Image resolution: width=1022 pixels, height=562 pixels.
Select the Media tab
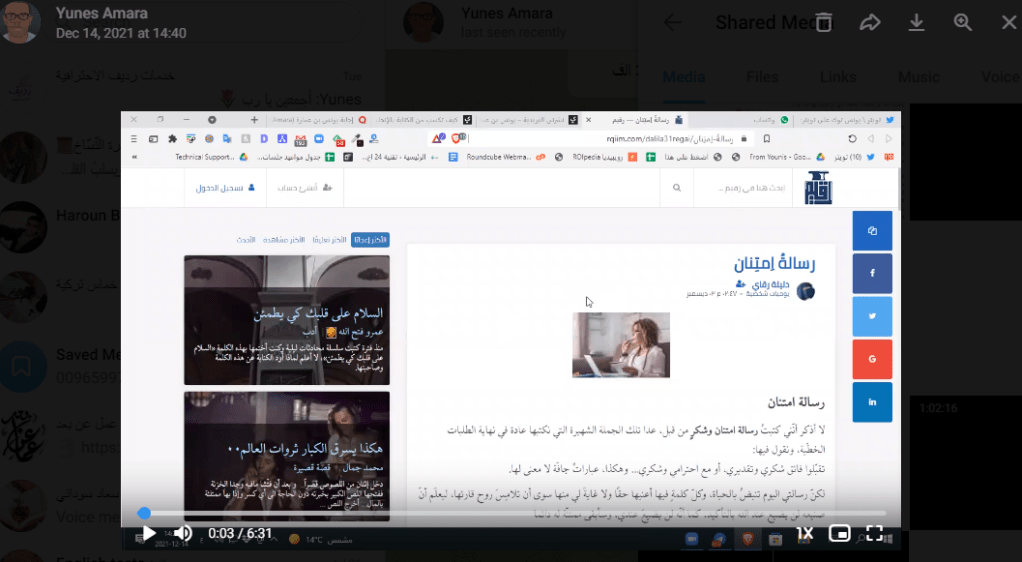coord(684,77)
